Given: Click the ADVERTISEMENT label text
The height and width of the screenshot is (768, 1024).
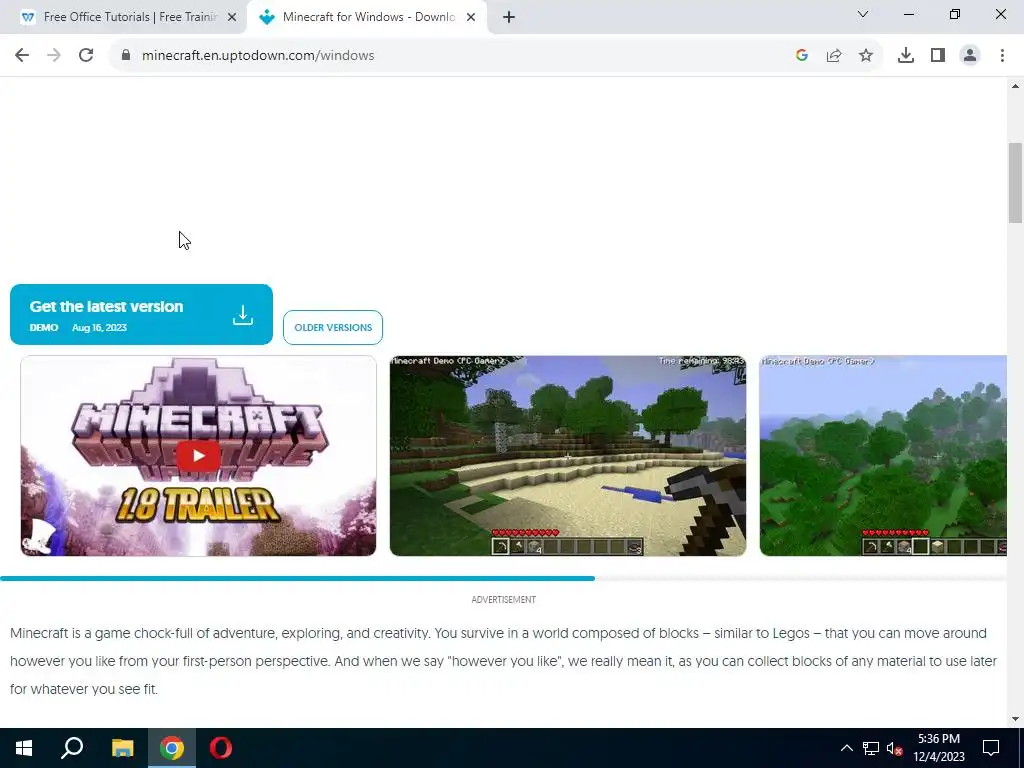Looking at the screenshot, I should pos(504,600).
